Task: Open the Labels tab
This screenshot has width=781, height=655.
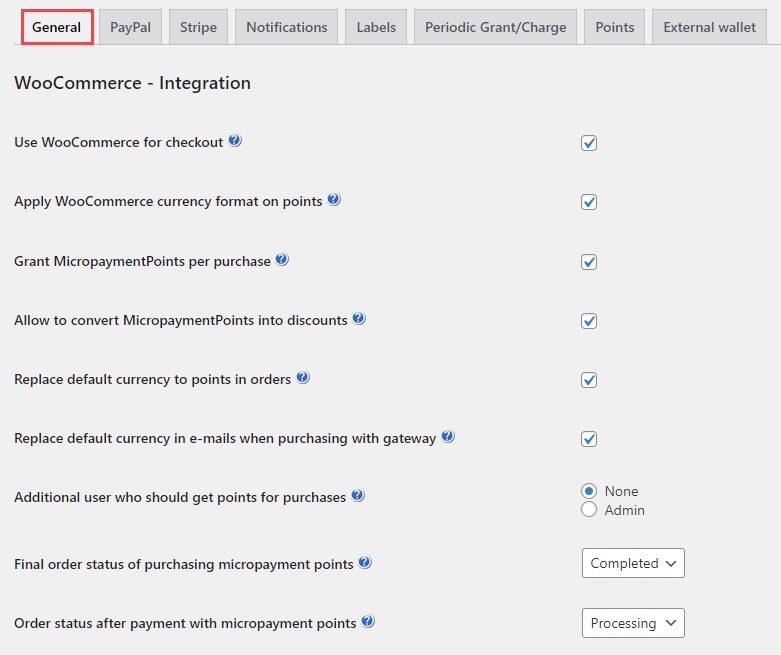Action: 376,27
